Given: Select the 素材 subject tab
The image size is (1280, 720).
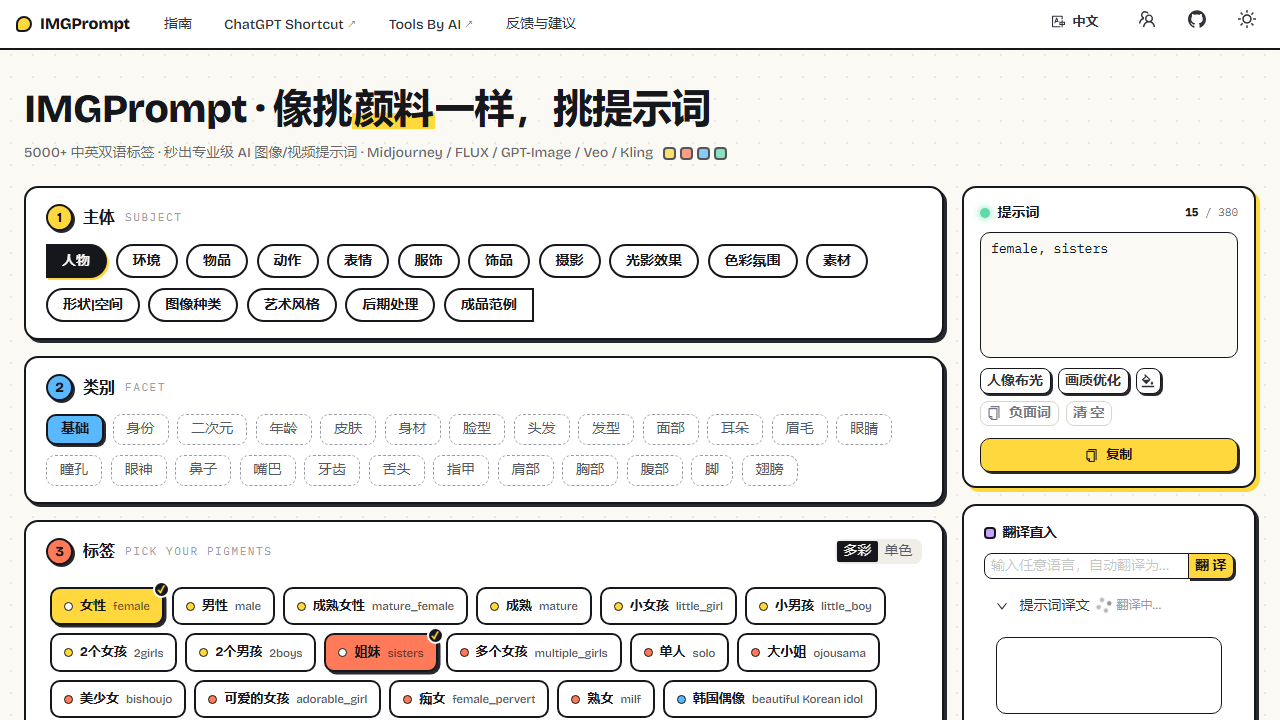Looking at the screenshot, I should 837,261.
